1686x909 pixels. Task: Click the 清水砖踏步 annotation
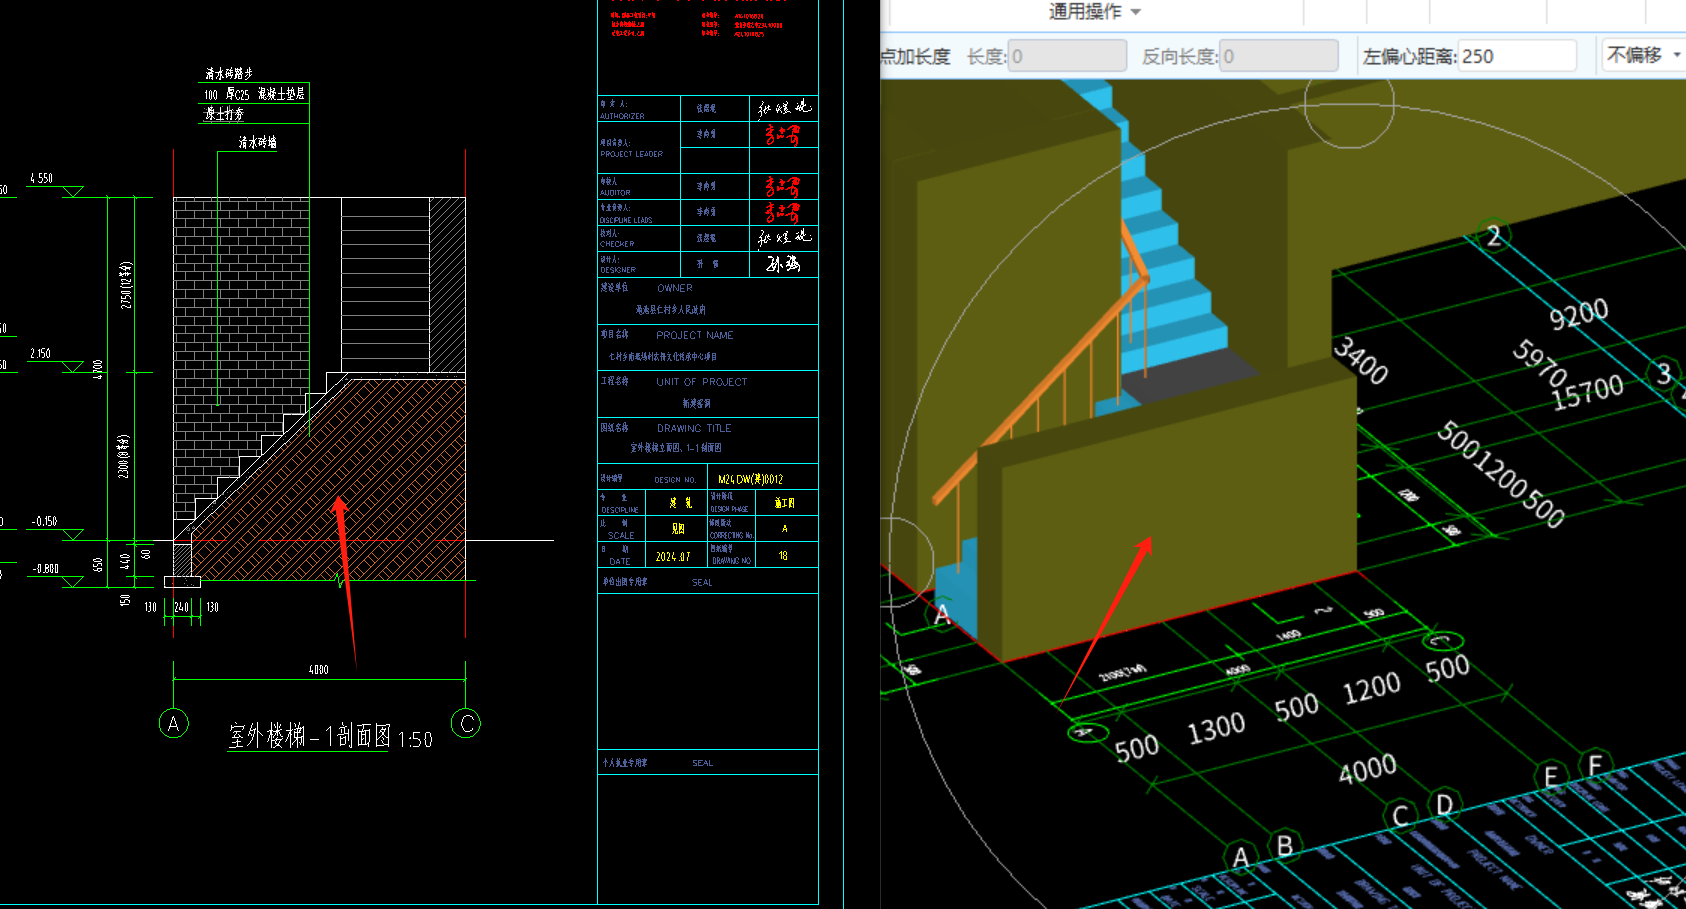[x=229, y=73]
